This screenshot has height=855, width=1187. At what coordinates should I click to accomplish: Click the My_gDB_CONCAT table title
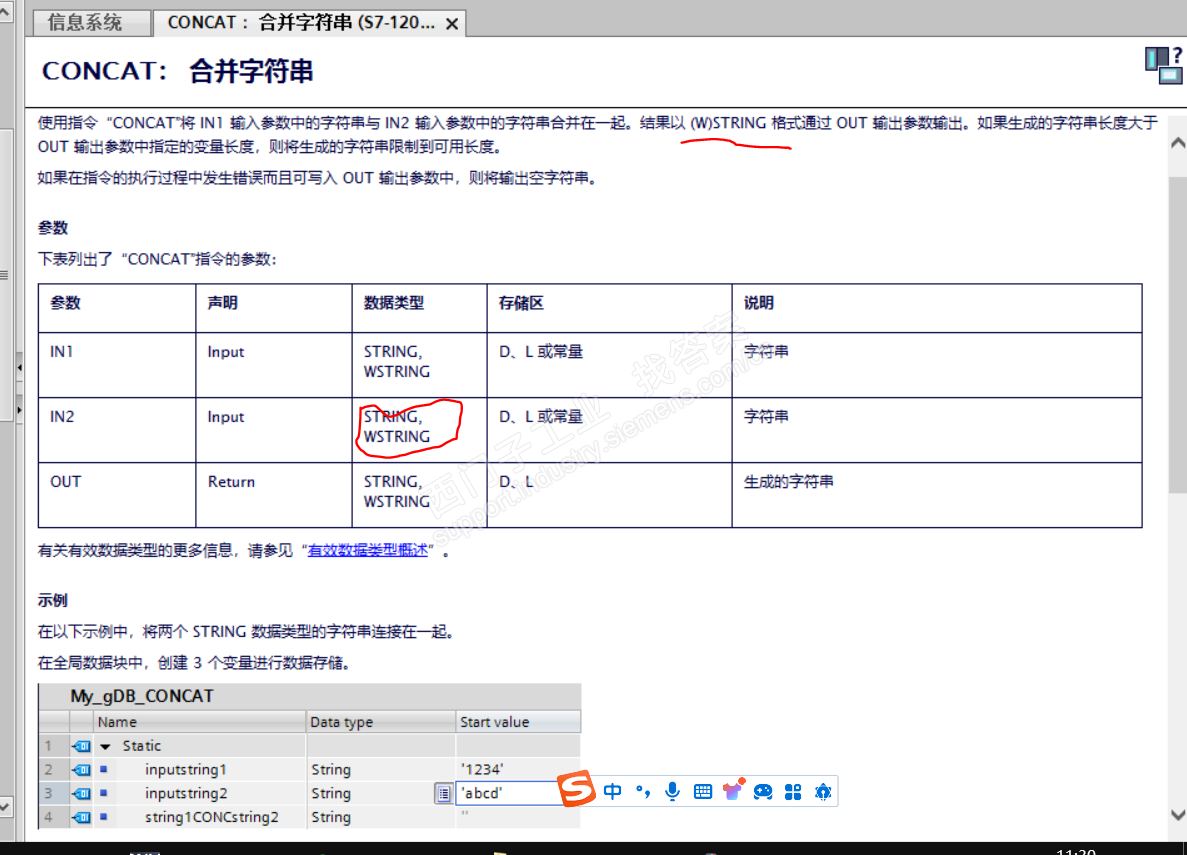142,696
